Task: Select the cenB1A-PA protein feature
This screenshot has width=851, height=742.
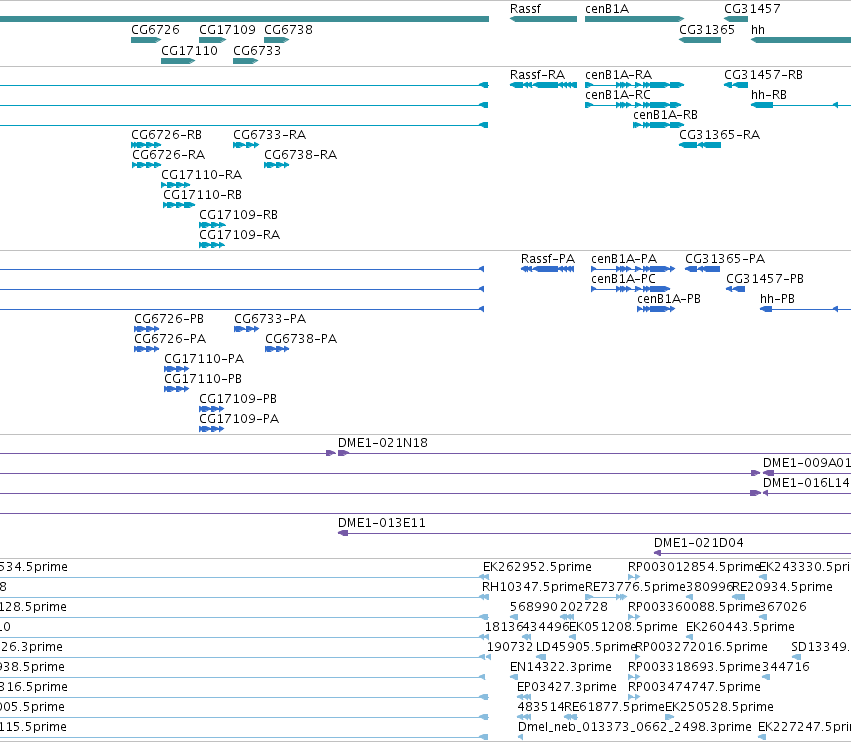Action: point(633,269)
